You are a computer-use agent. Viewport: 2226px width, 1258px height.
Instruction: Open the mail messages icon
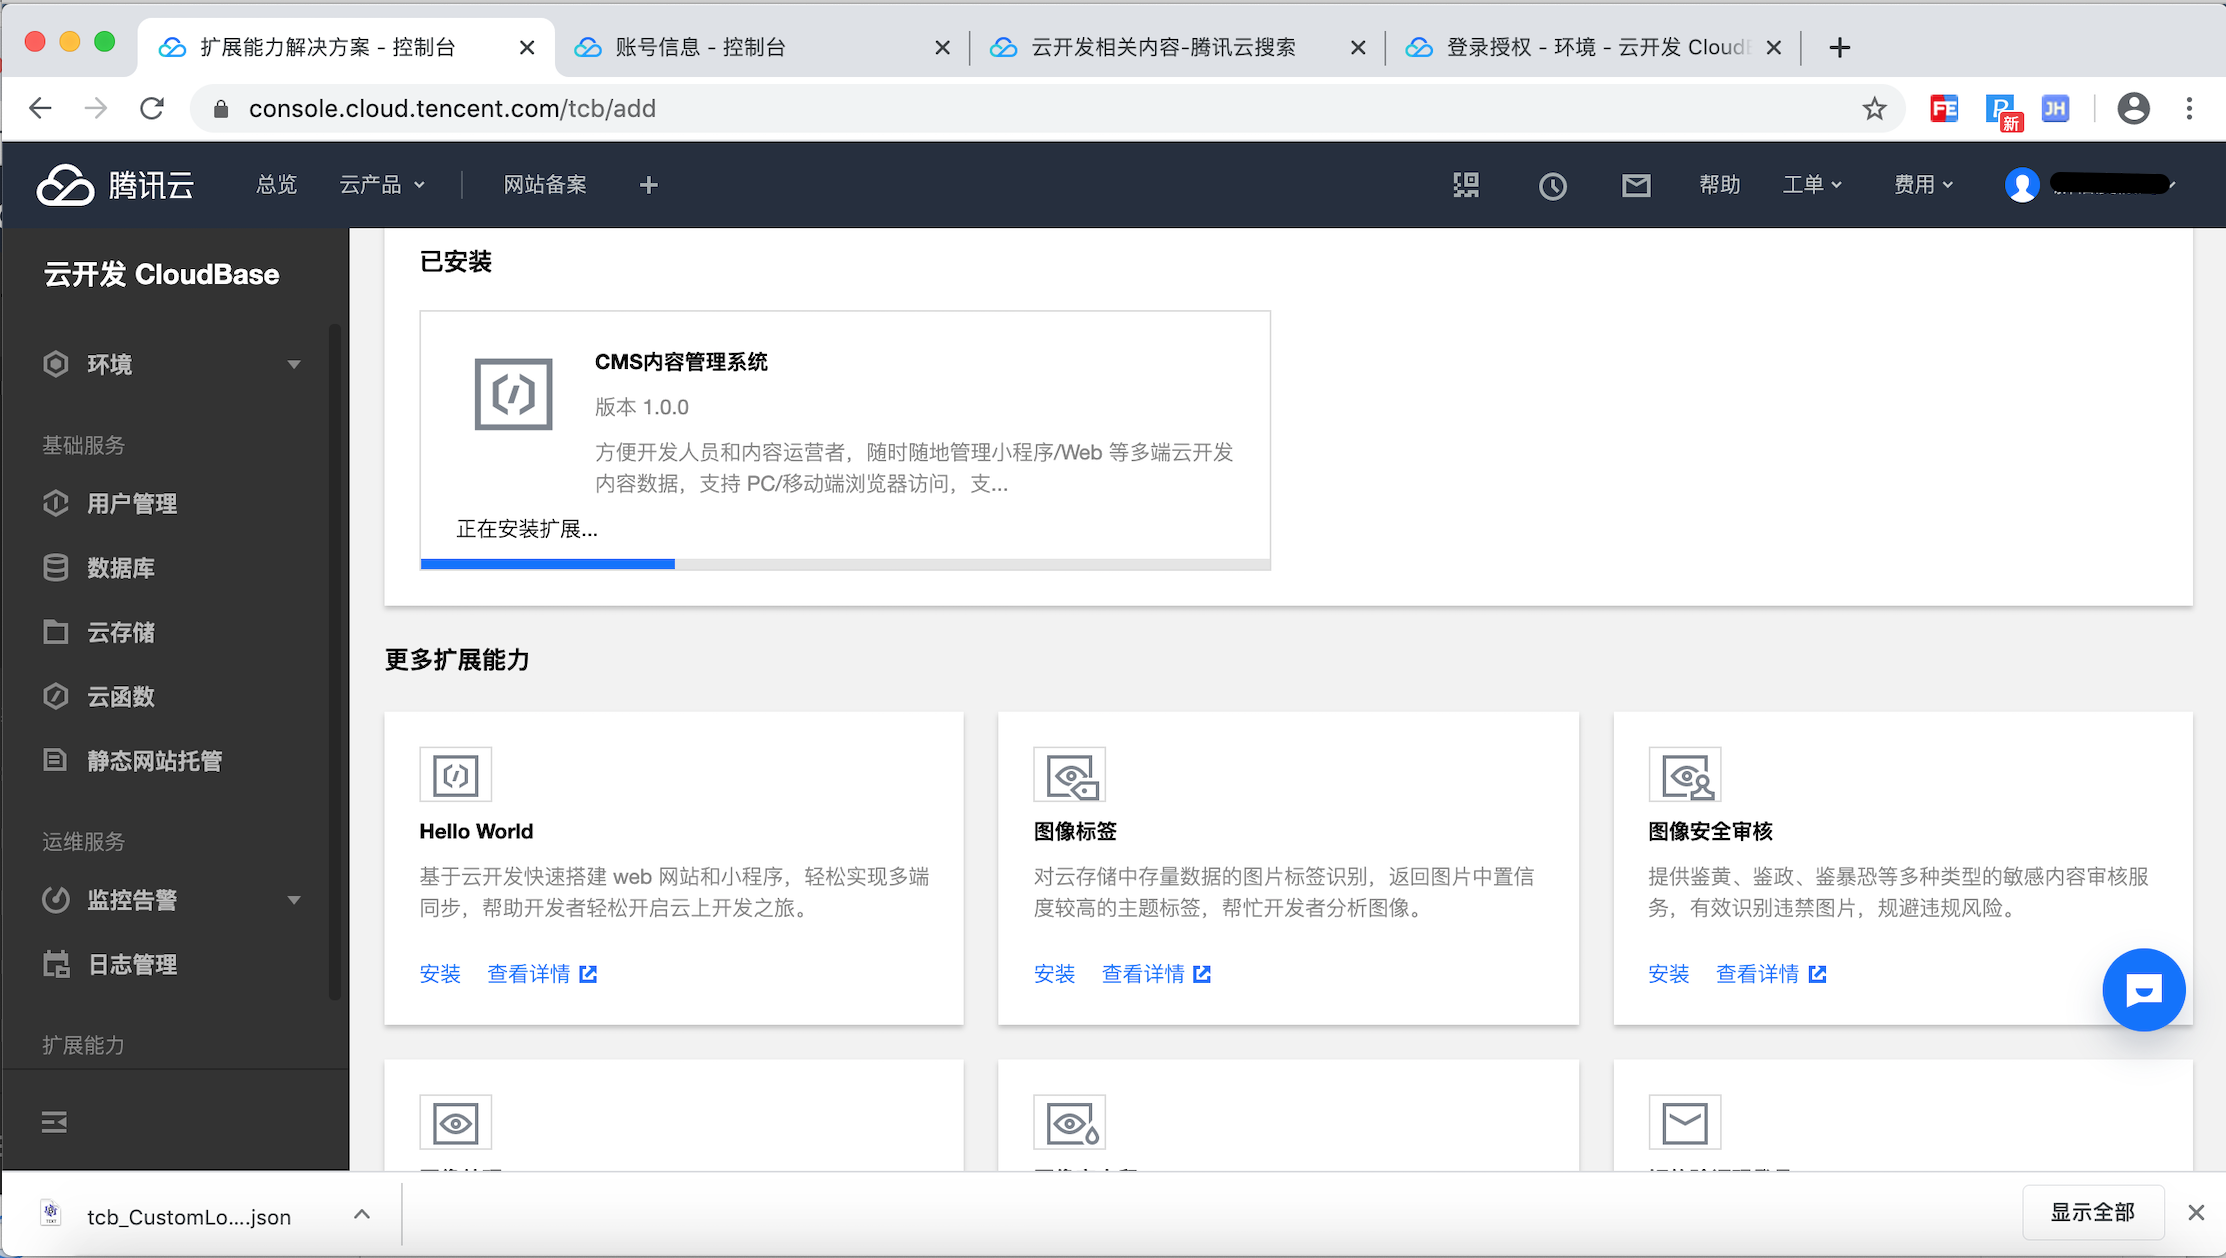pyautogui.click(x=1636, y=185)
